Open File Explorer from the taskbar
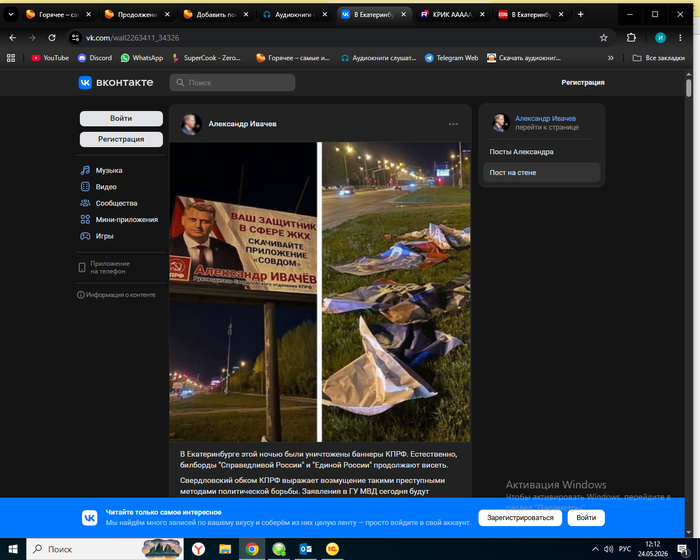Screen dimensions: 700x560 click(x=225, y=549)
